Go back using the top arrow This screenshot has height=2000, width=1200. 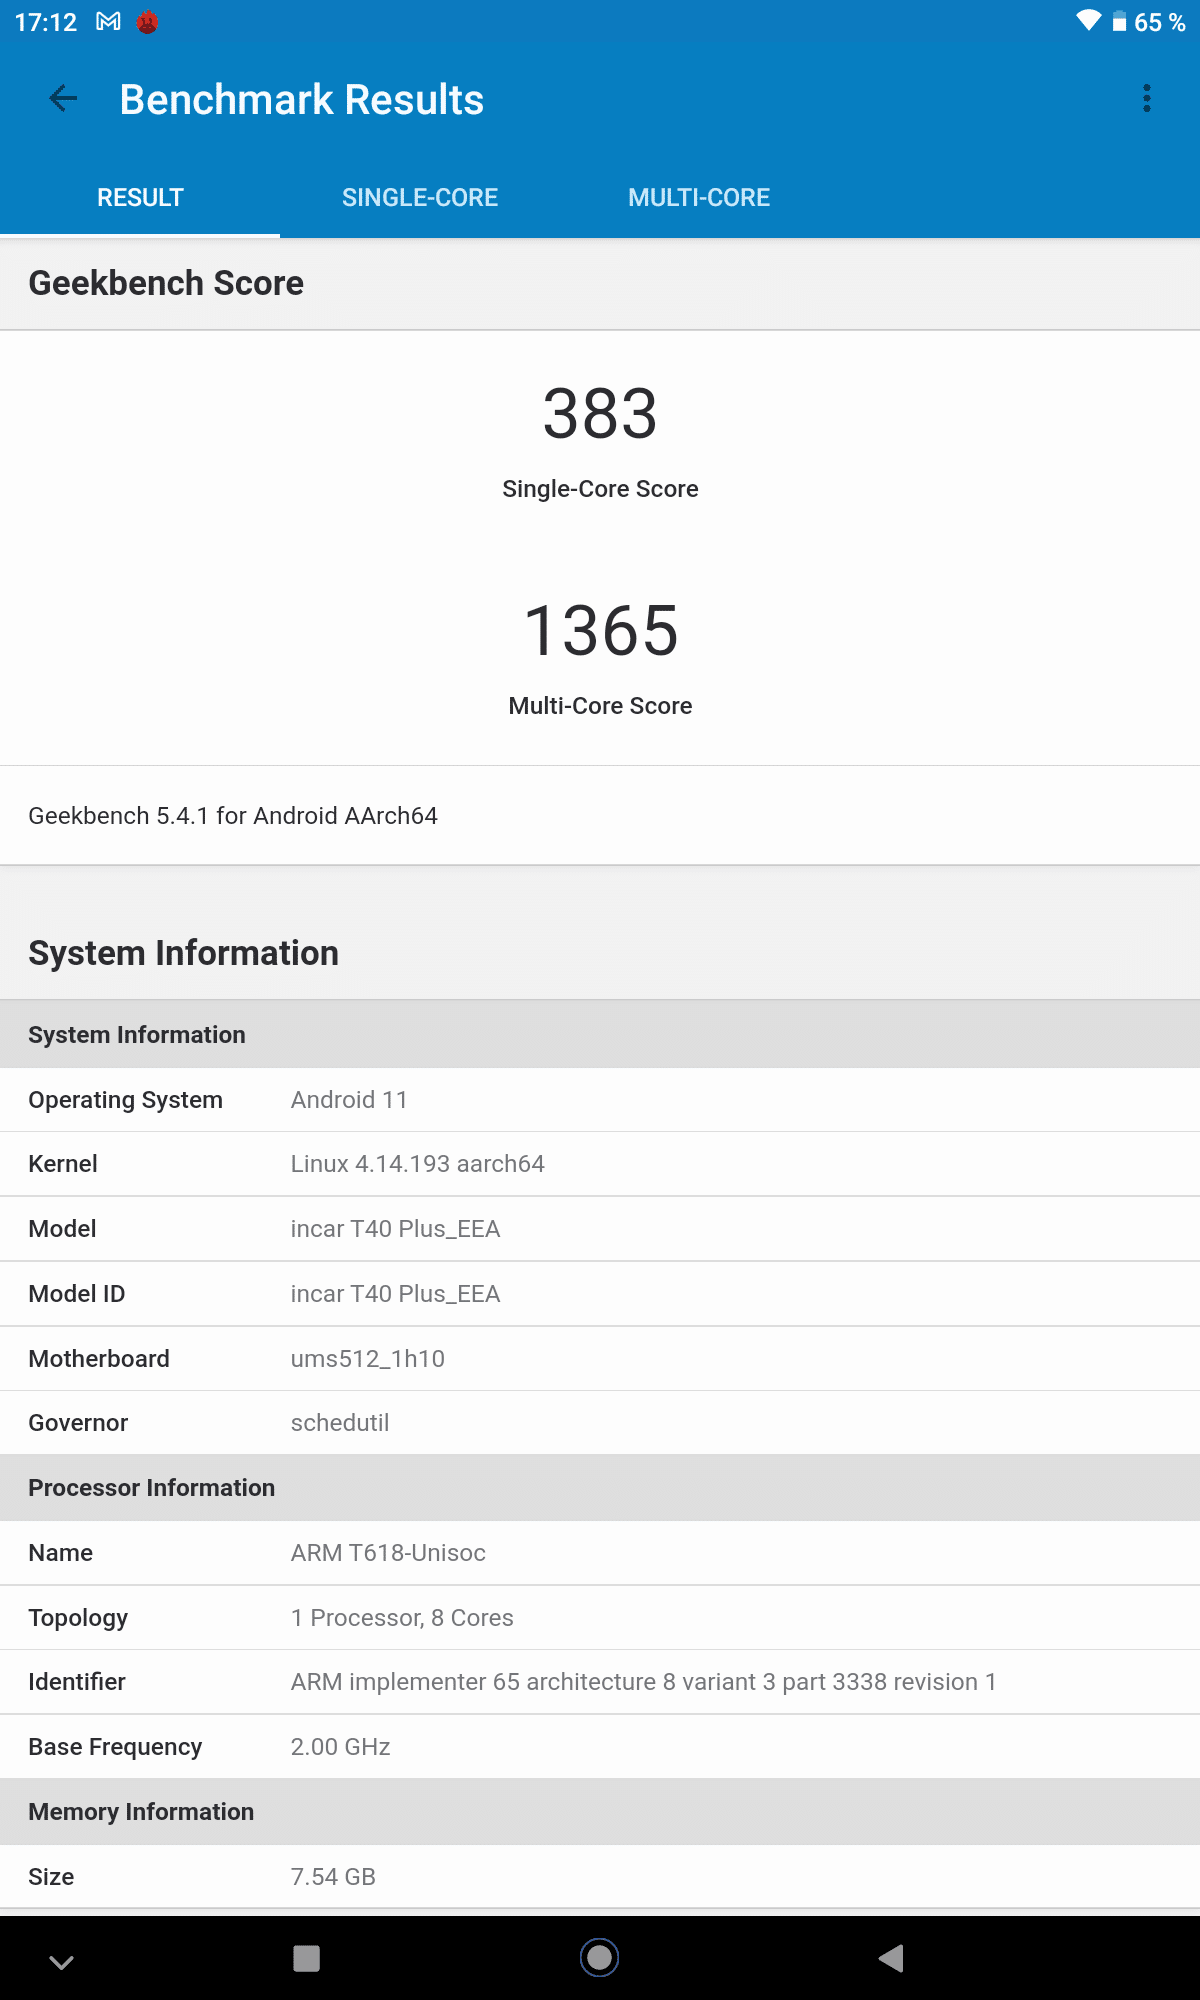[63, 99]
